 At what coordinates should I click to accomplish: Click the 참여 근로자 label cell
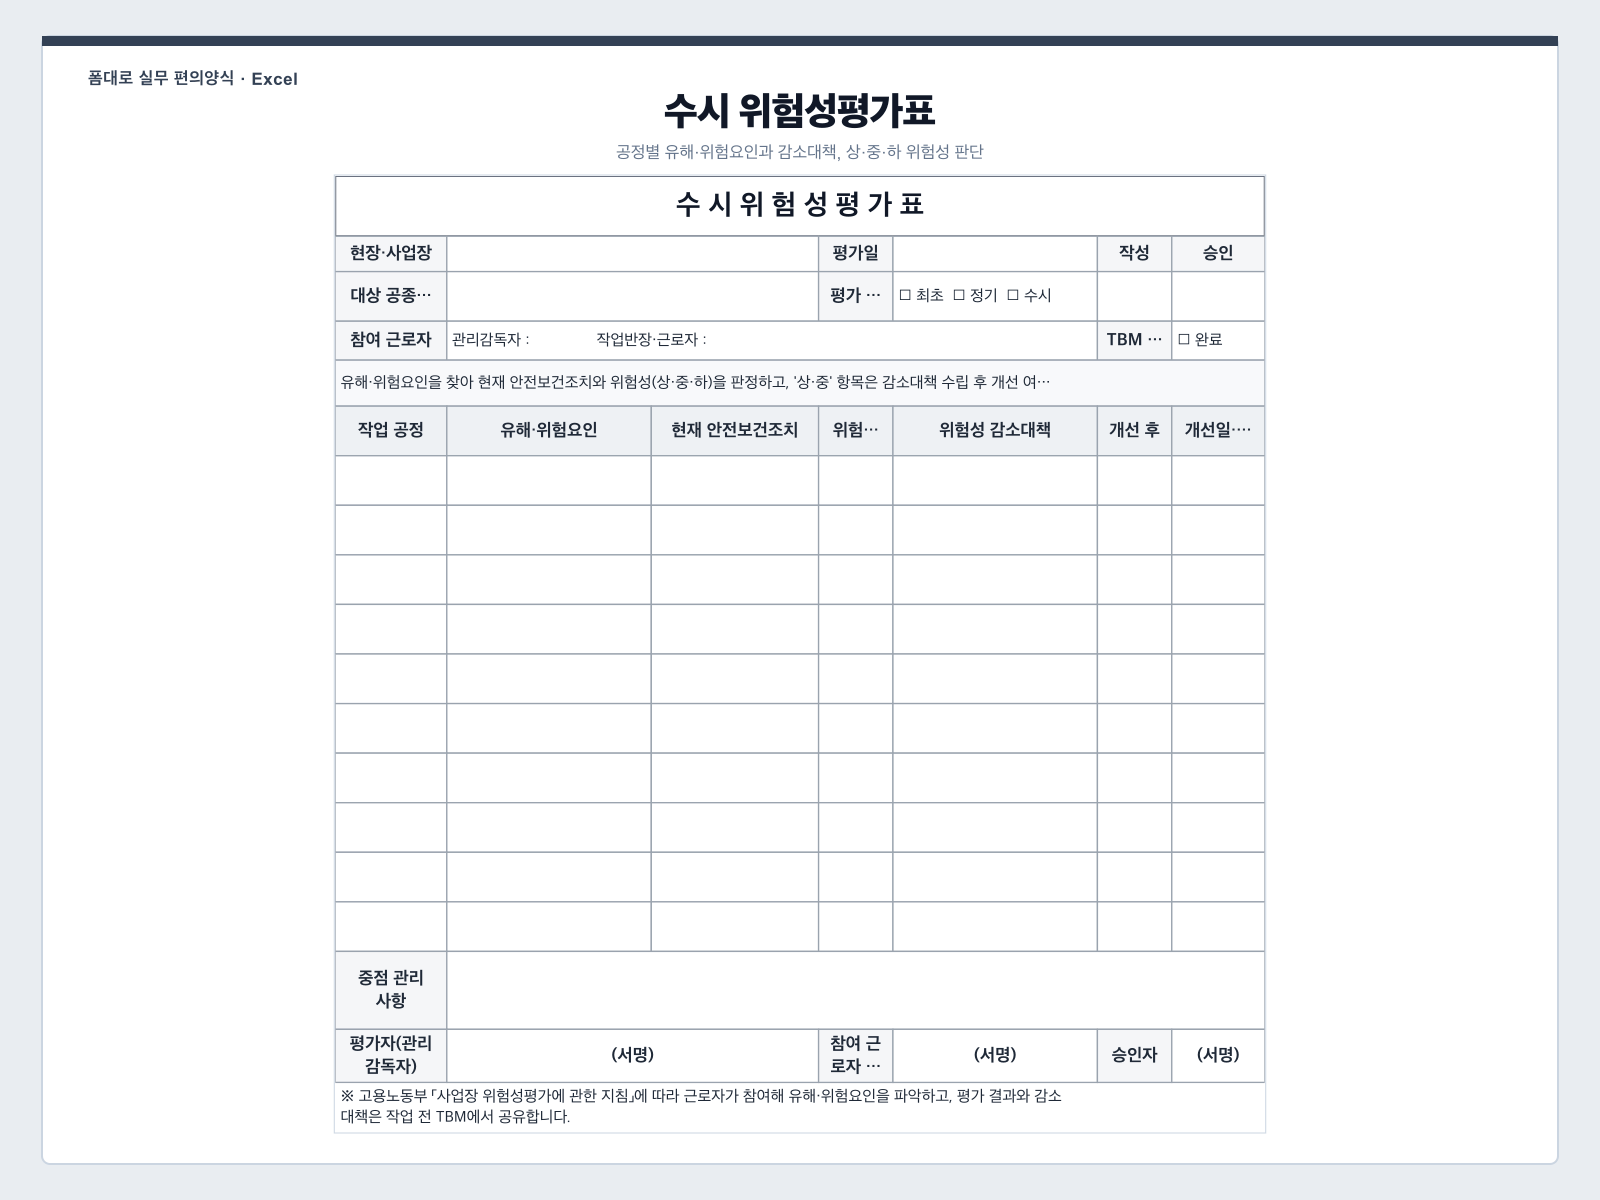click(391, 340)
